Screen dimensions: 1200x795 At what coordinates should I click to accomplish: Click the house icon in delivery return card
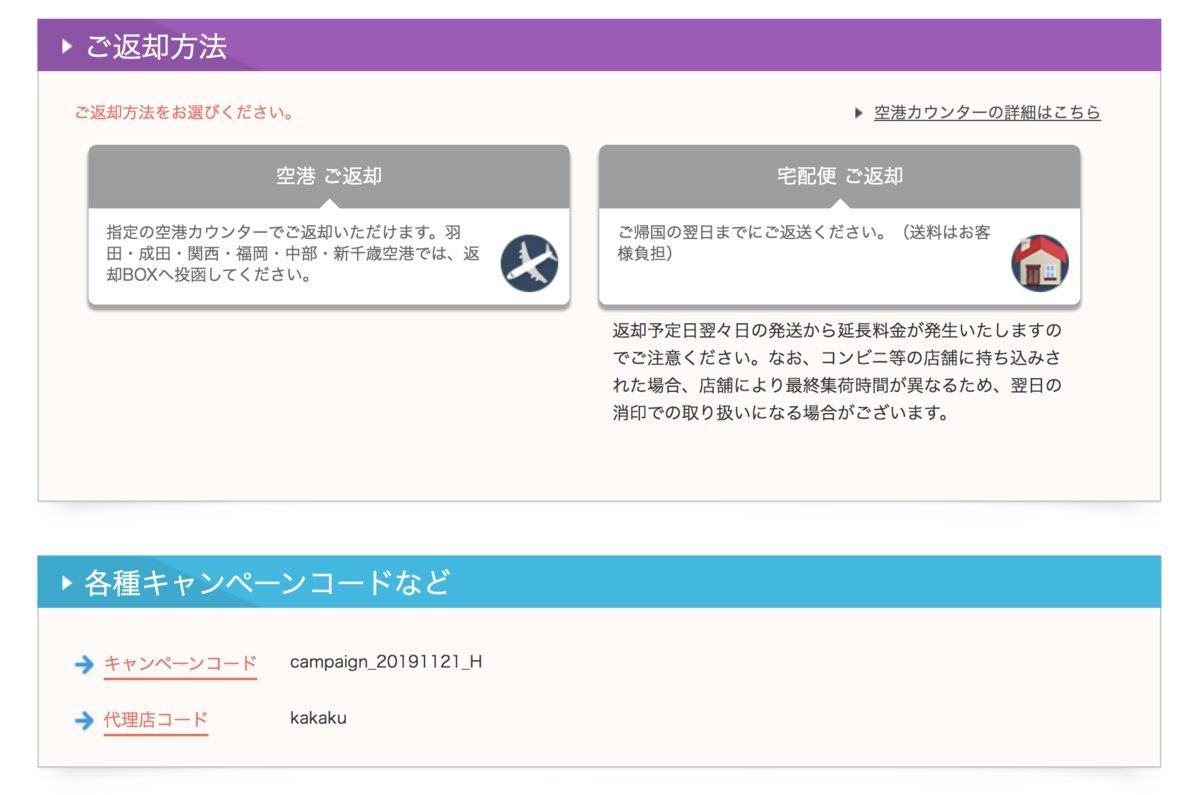(1040, 263)
